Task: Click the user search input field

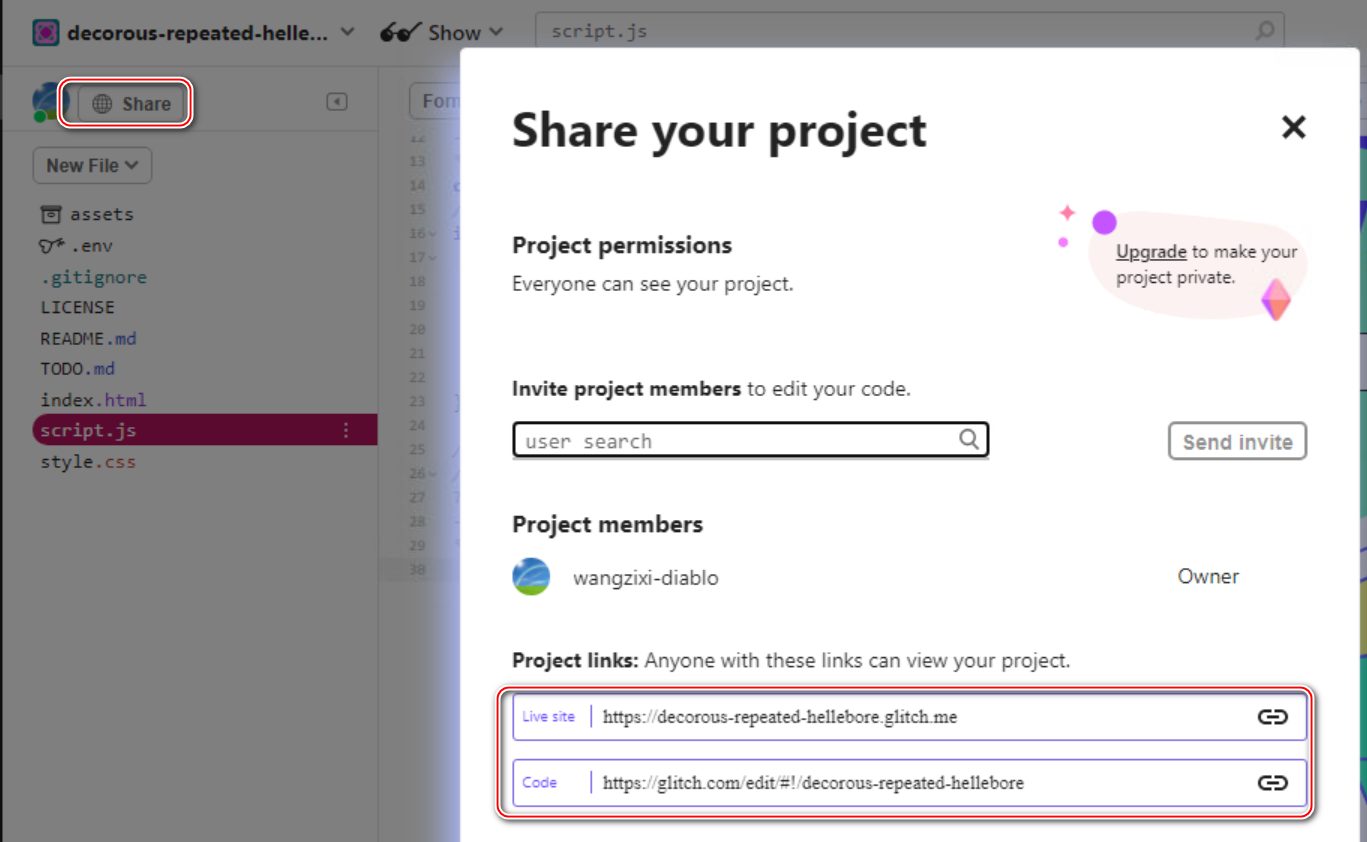Action: (x=750, y=440)
